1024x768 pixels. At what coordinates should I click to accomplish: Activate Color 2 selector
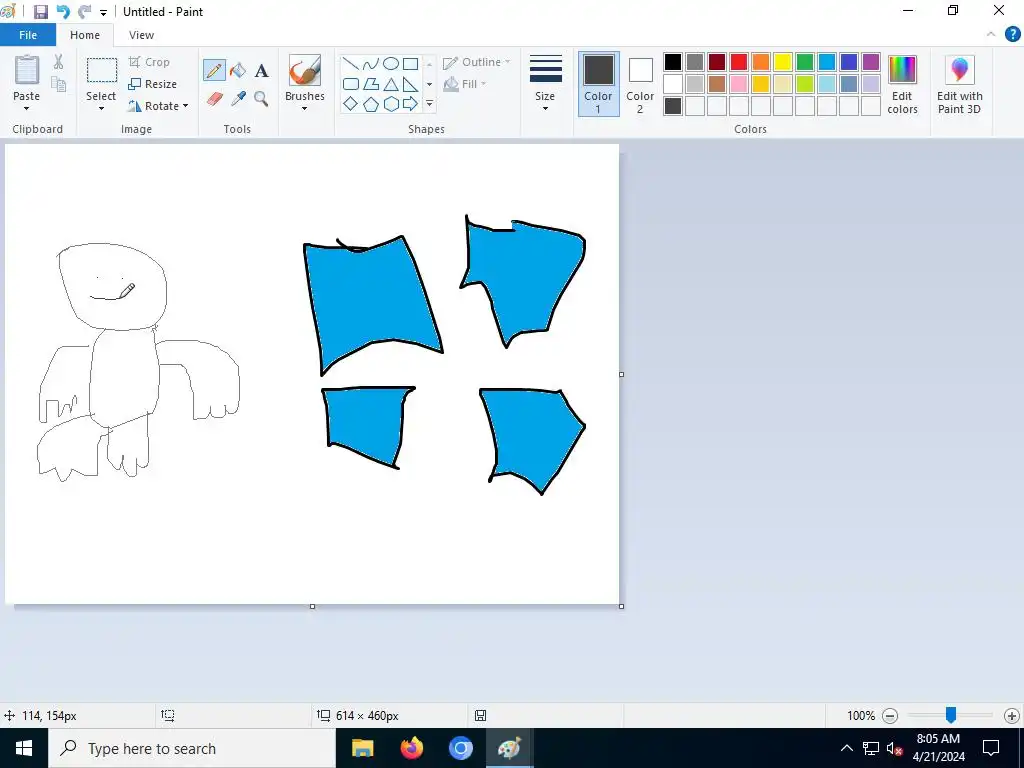point(640,84)
